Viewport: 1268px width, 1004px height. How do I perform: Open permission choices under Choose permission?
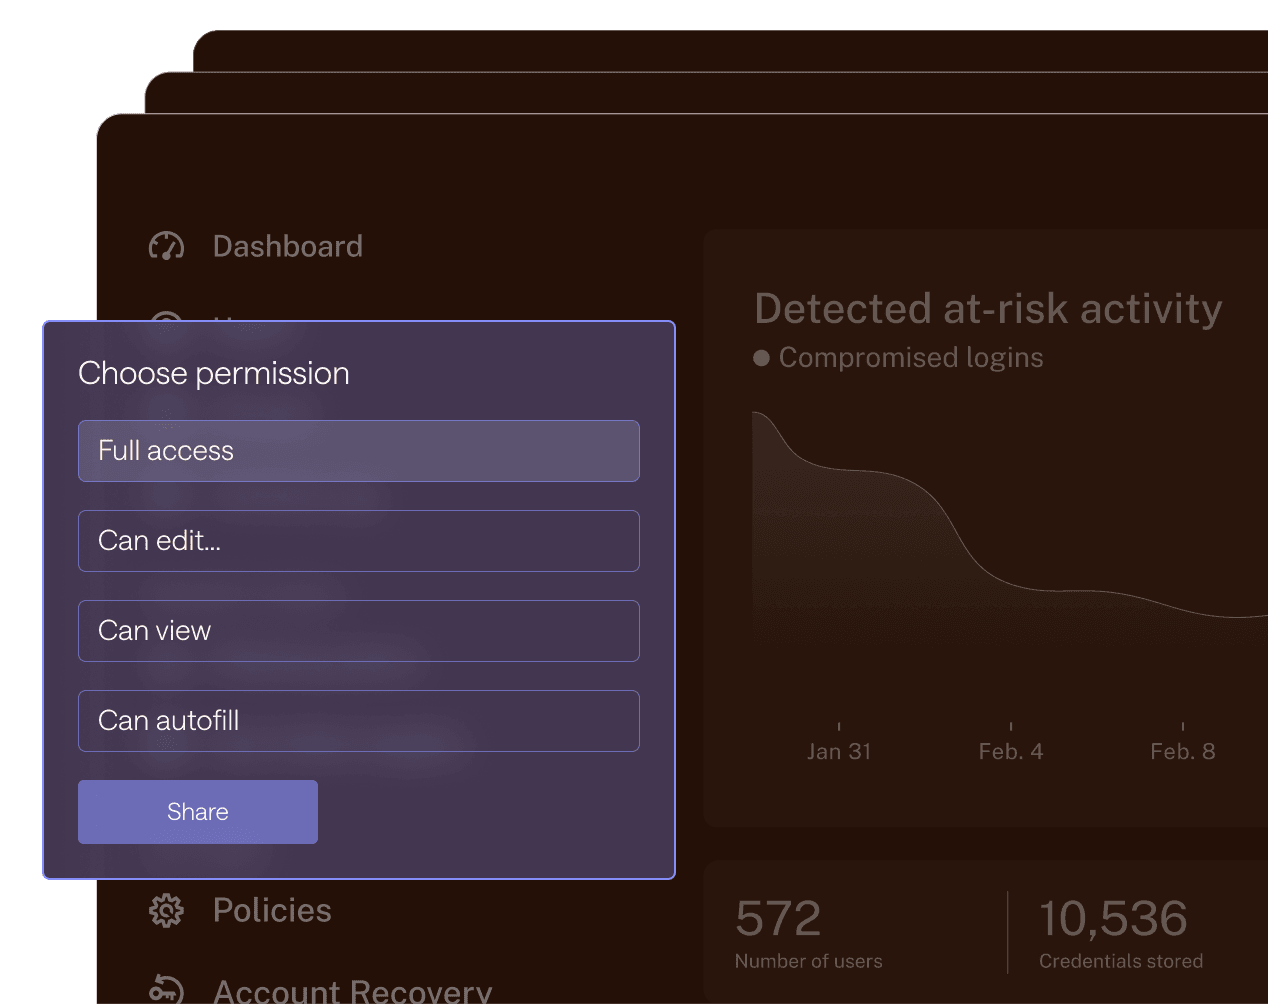[x=359, y=451]
